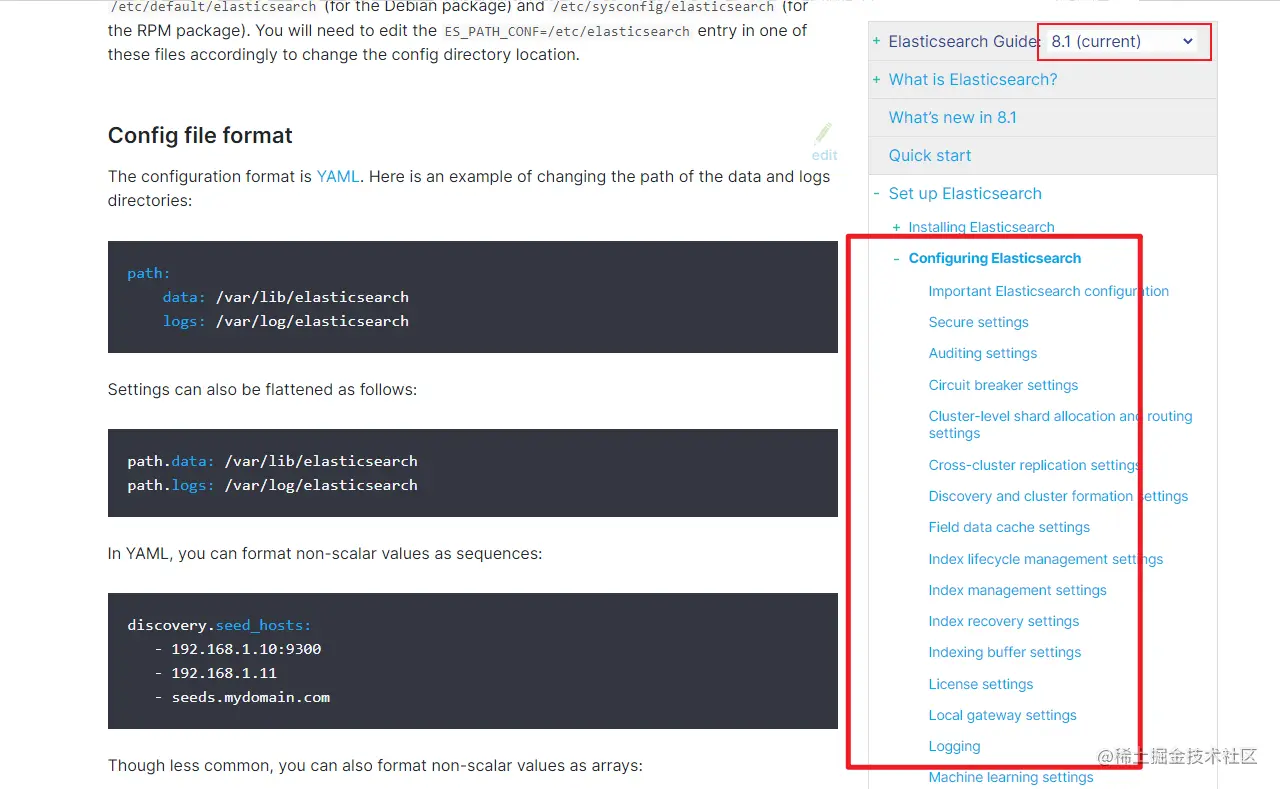This screenshot has width=1280, height=789.
Task: Open Important Elasticsearch configuration link
Action: [x=1048, y=291]
